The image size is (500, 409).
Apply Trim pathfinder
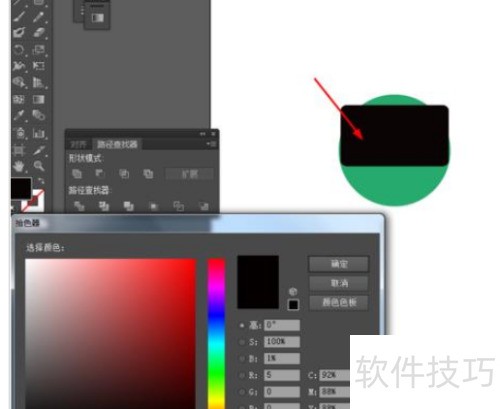pyautogui.click(x=104, y=206)
